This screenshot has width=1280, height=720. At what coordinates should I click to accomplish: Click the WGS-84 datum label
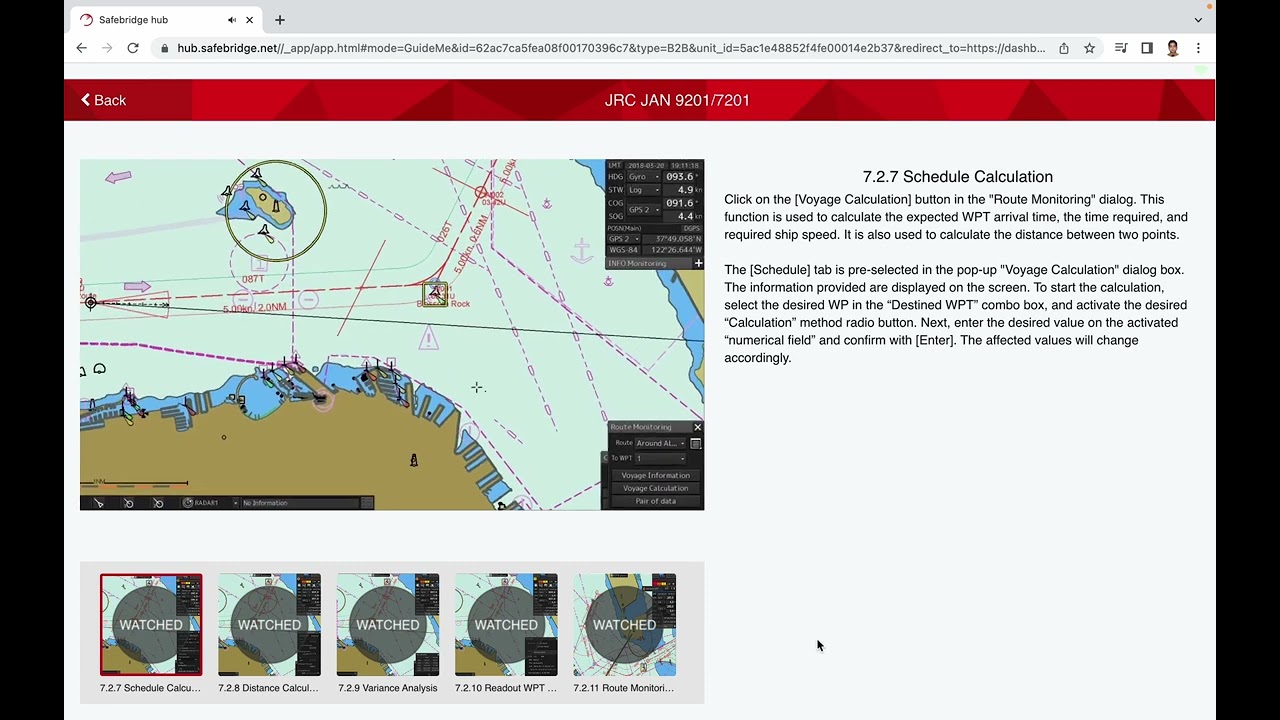pos(624,250)
